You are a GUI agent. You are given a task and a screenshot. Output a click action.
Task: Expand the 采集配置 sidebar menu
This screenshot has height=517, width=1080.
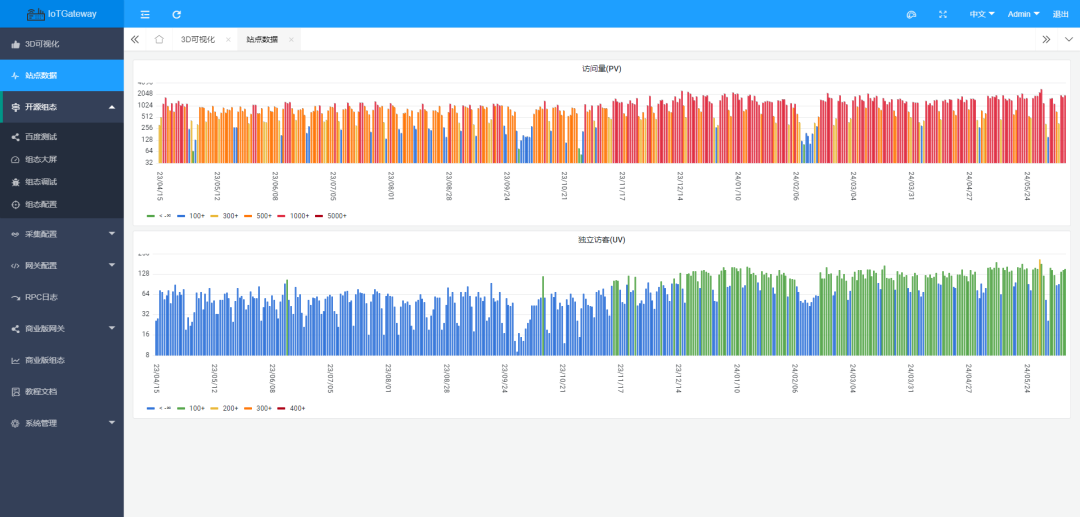pyautogui.click(x=61, y=234)
